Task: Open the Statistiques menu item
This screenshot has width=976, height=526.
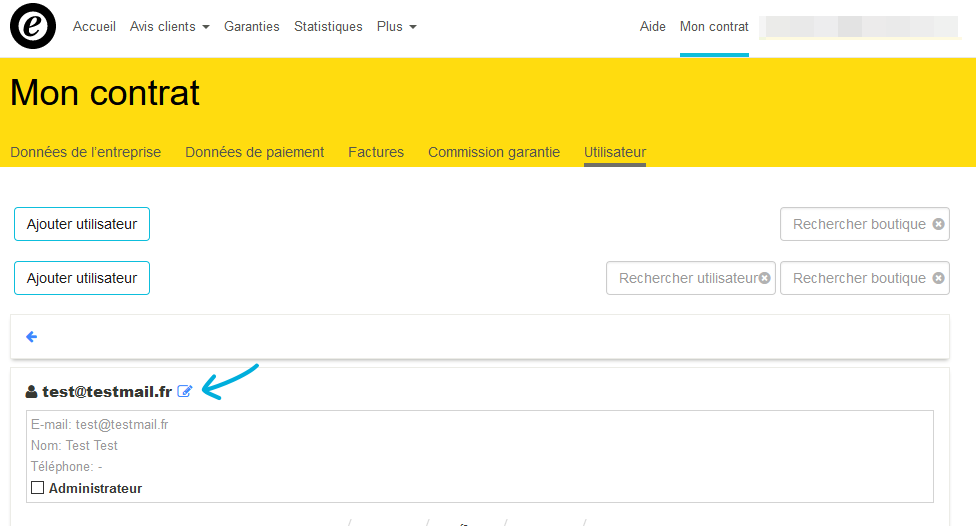Action: (x=328, y=27)
